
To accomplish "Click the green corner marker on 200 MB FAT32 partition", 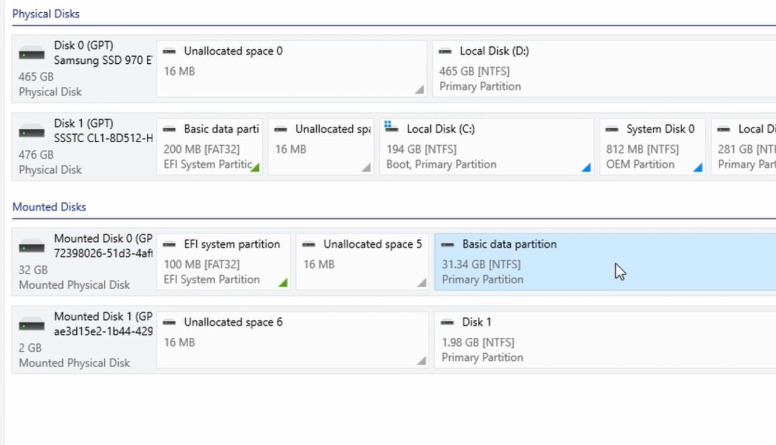I will coord(255,167).
